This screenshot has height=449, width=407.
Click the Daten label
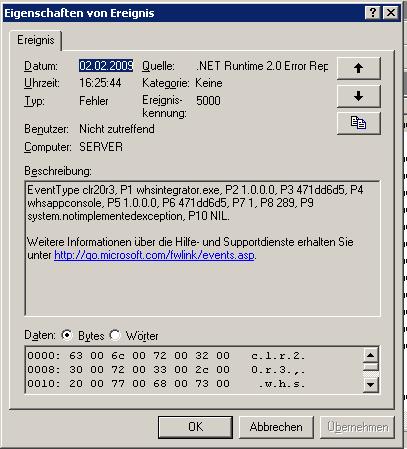40,335
